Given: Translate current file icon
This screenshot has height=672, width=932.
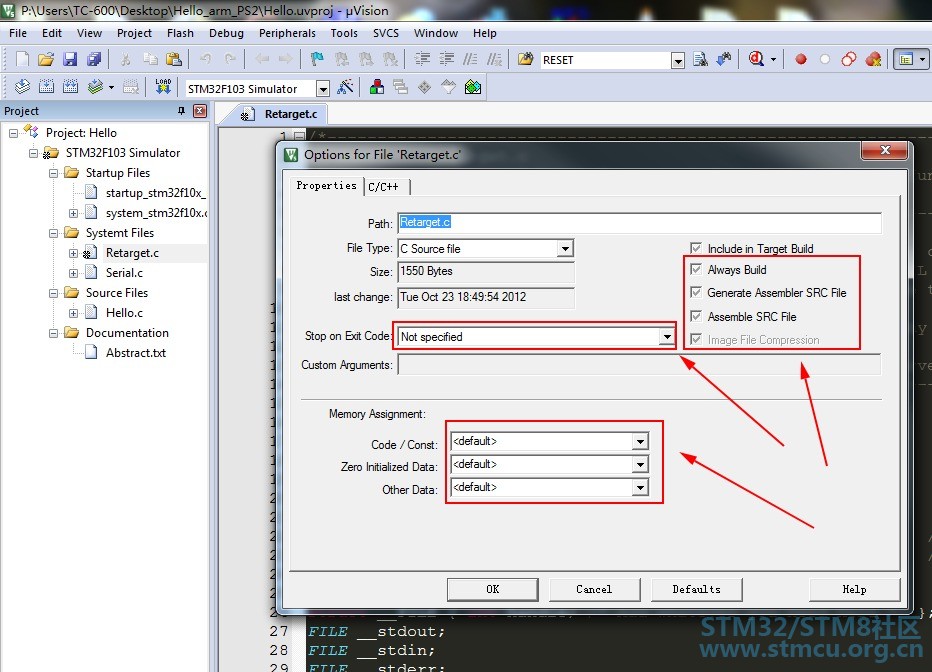Looking at the screenshot, I should pos(23,87).
